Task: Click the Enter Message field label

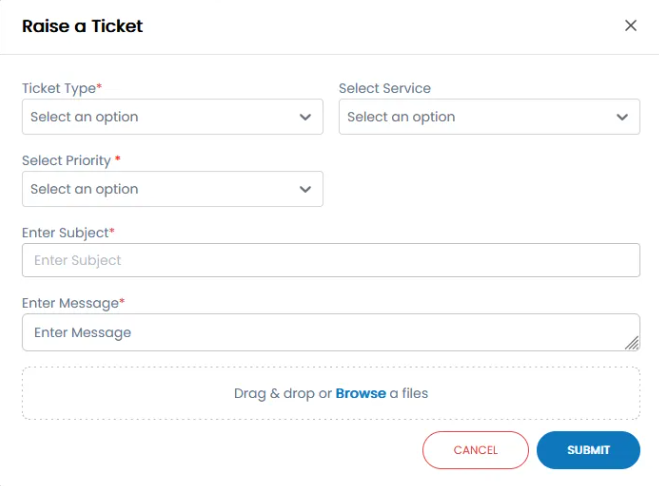Action: [70, 302]
